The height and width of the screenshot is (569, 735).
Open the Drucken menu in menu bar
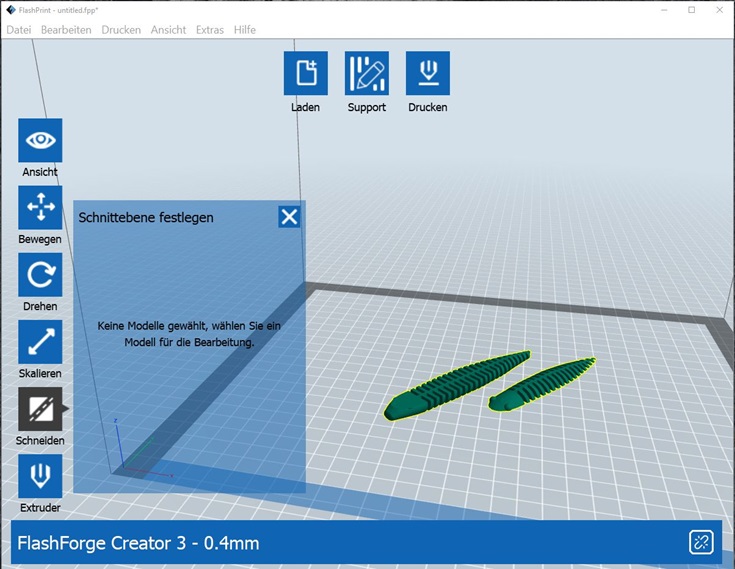tap(121, 30)
